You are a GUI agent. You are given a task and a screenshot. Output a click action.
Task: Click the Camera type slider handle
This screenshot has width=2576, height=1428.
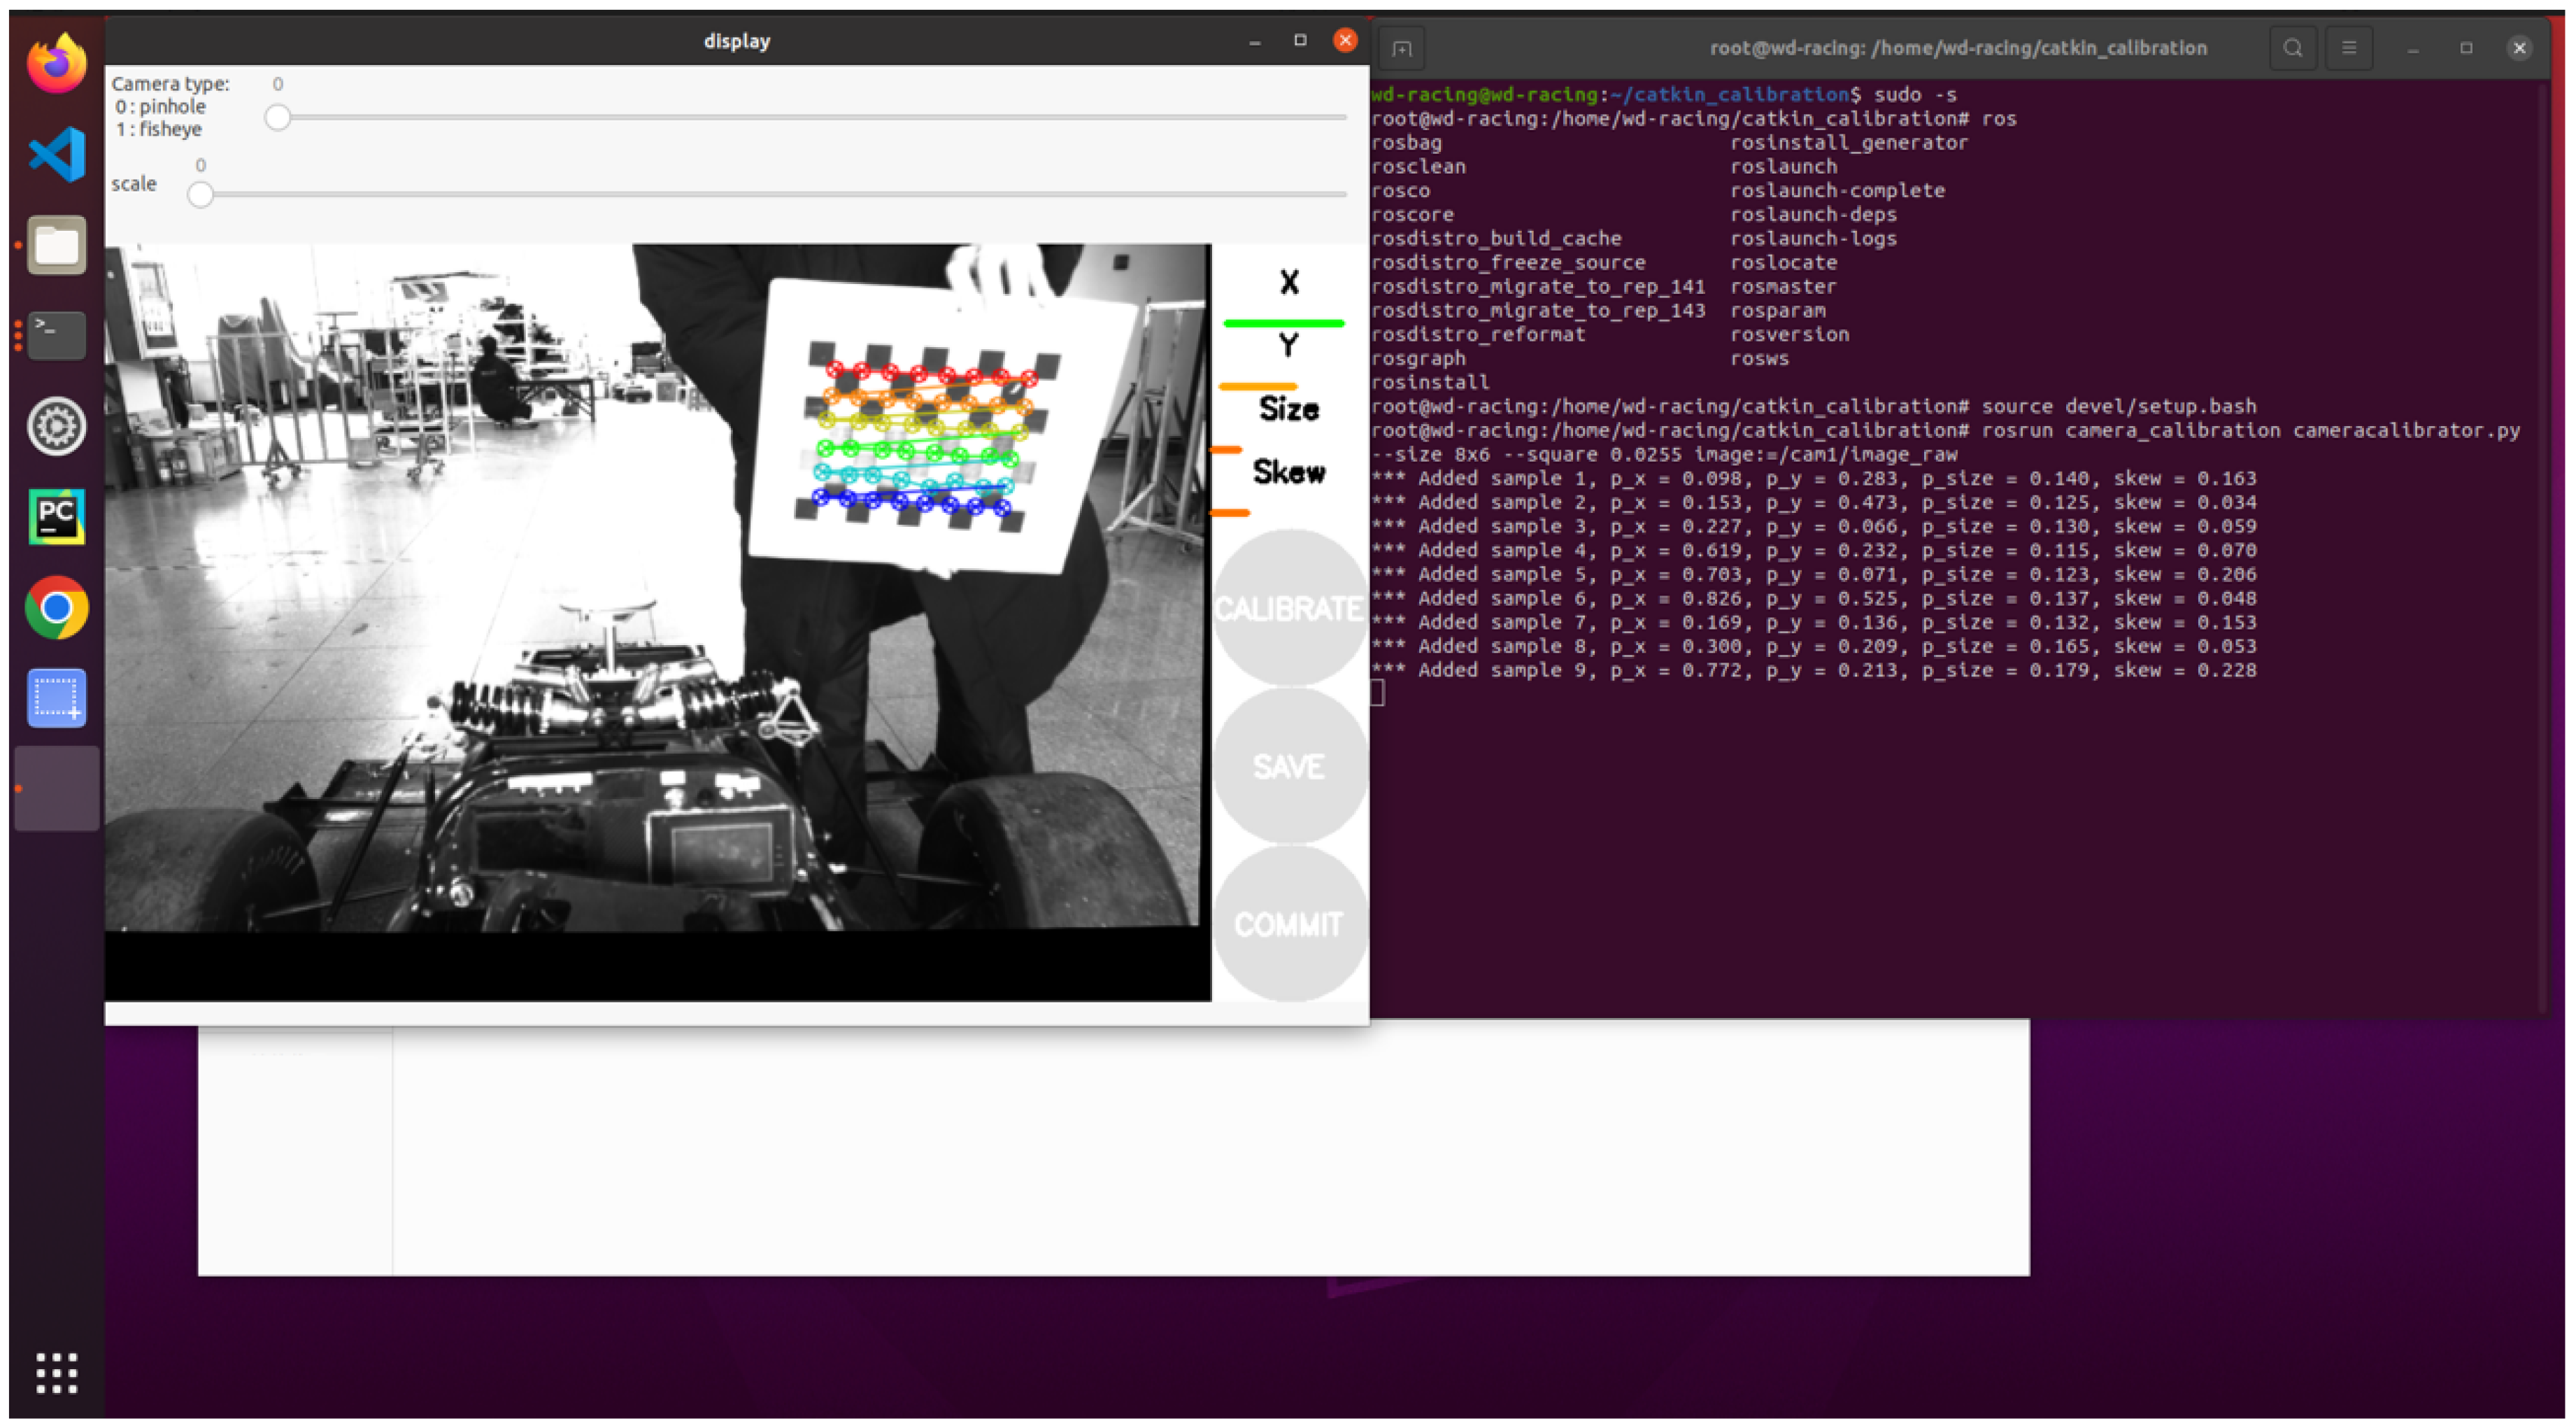point(277,118)
